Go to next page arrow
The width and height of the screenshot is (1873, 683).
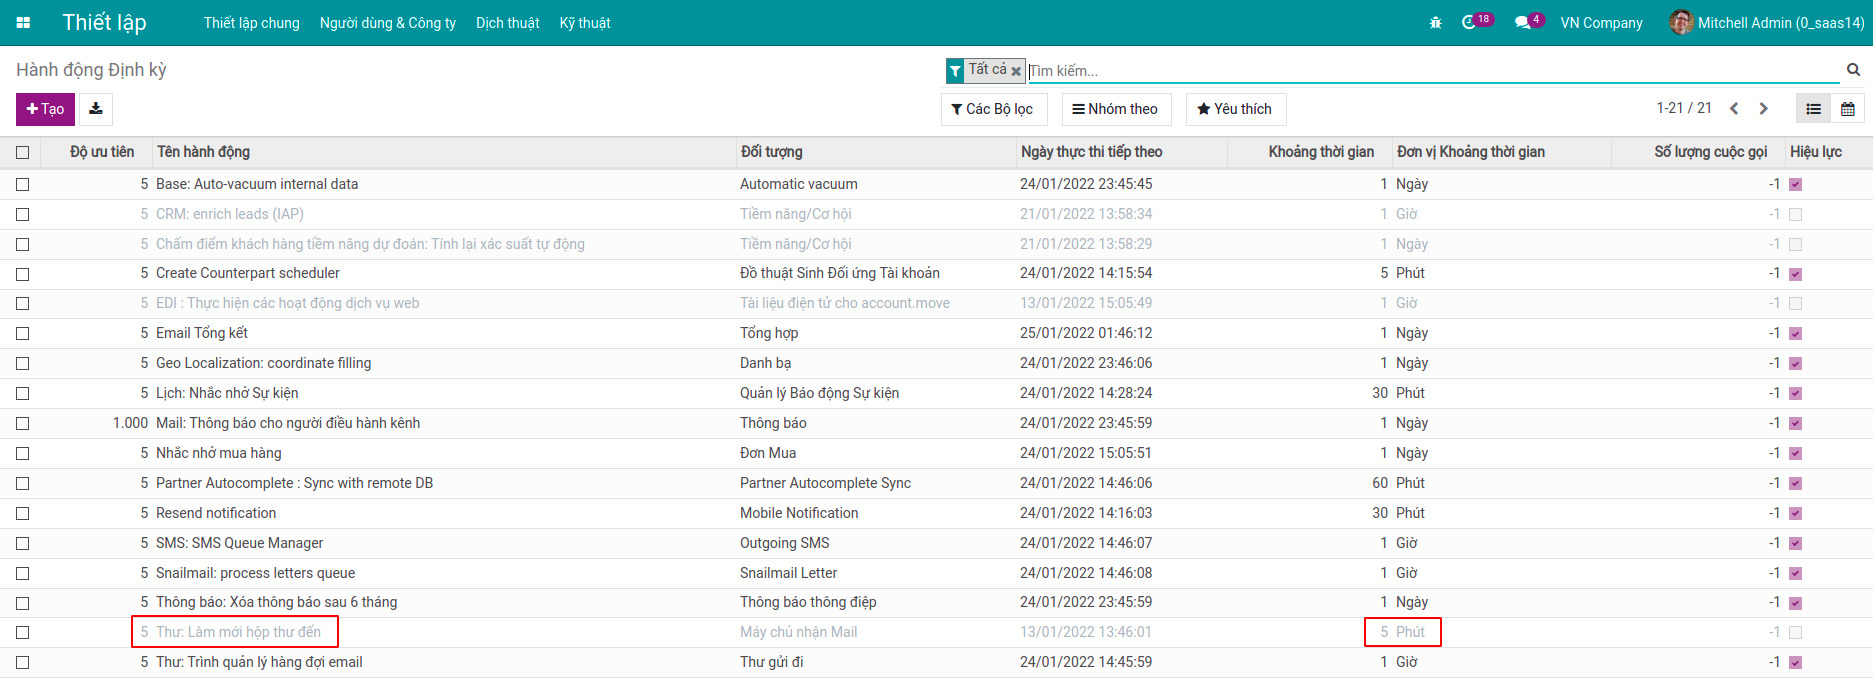click(1763, 109)
